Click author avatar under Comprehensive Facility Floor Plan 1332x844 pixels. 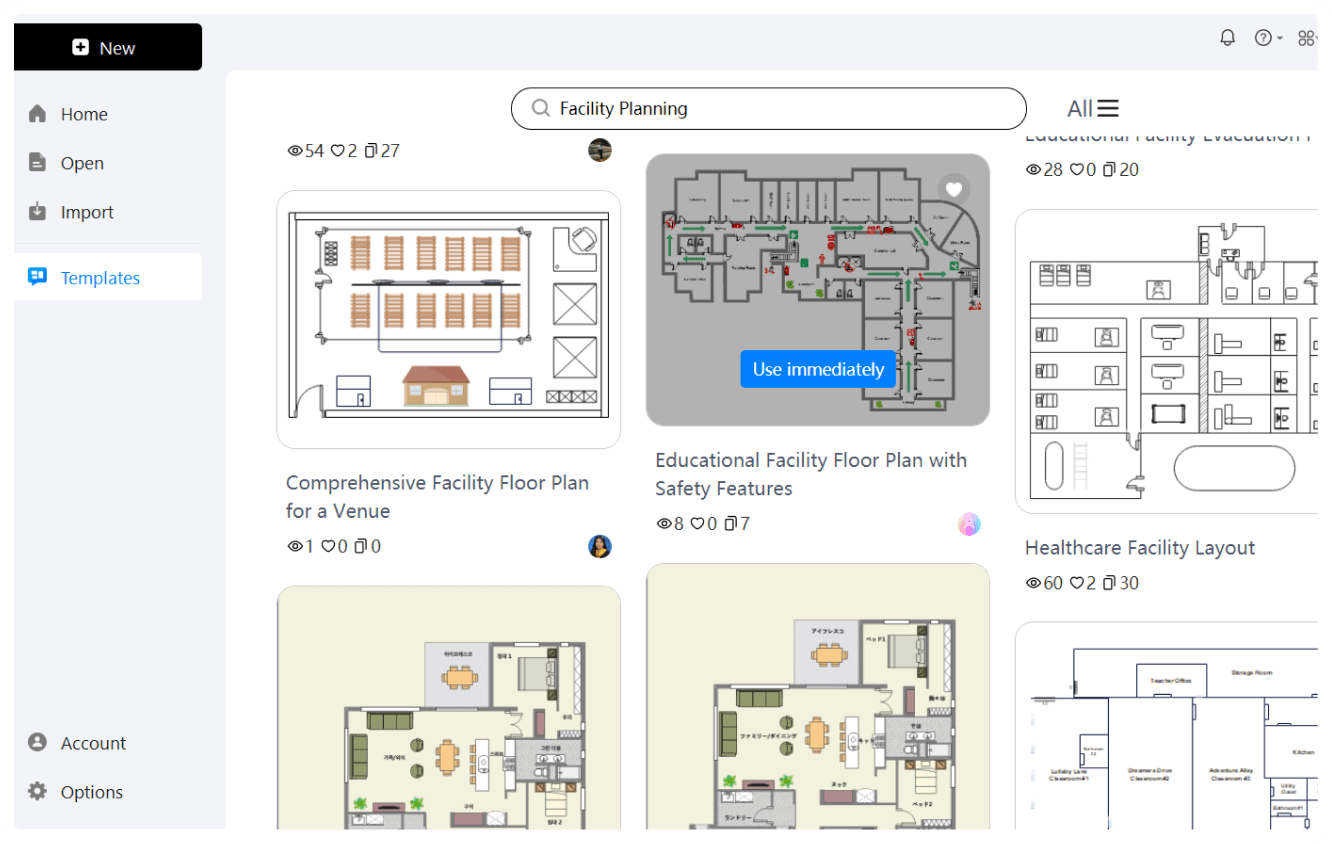(600, 546)
